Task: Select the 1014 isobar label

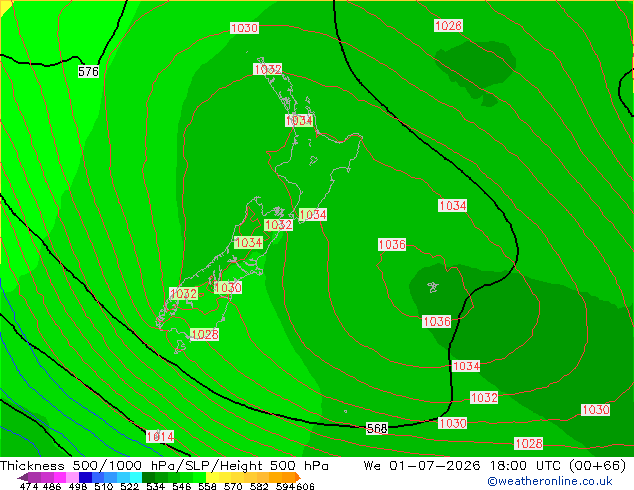Action: 160,436
